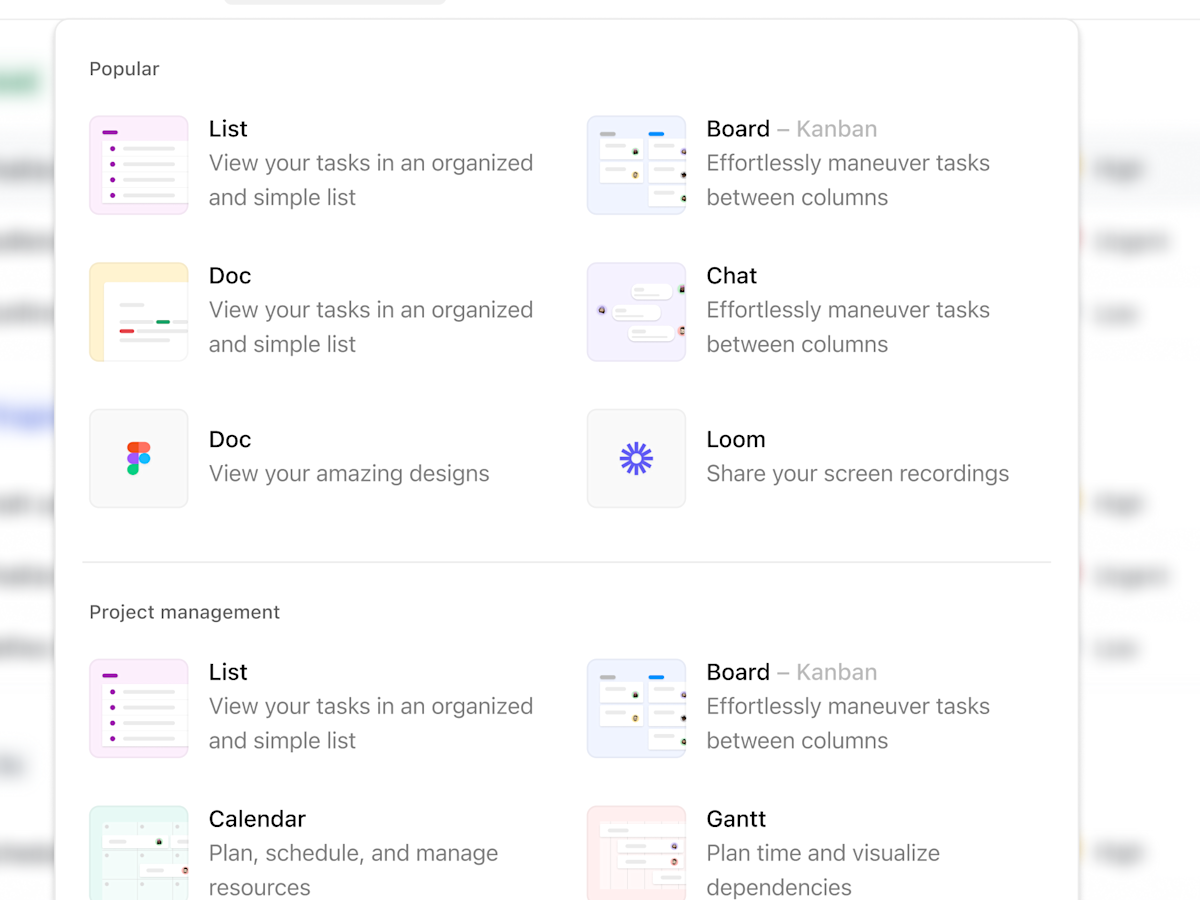Click the yellow Doc view icon

tap(138, 311)
